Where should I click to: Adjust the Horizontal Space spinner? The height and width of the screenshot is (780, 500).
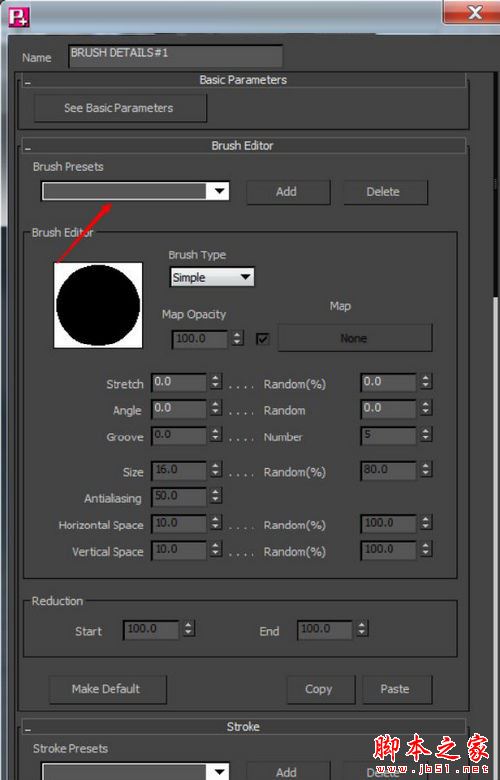pos(215,523)
